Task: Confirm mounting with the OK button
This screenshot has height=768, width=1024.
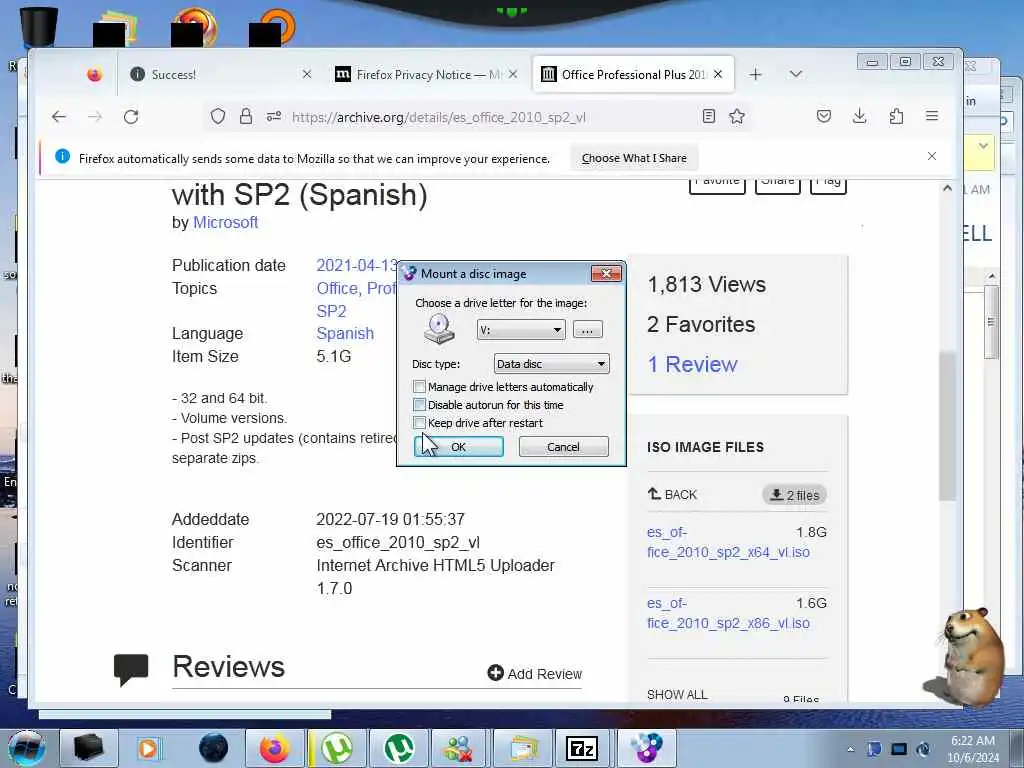Action: pyautogui.click(x=458, y=447)
